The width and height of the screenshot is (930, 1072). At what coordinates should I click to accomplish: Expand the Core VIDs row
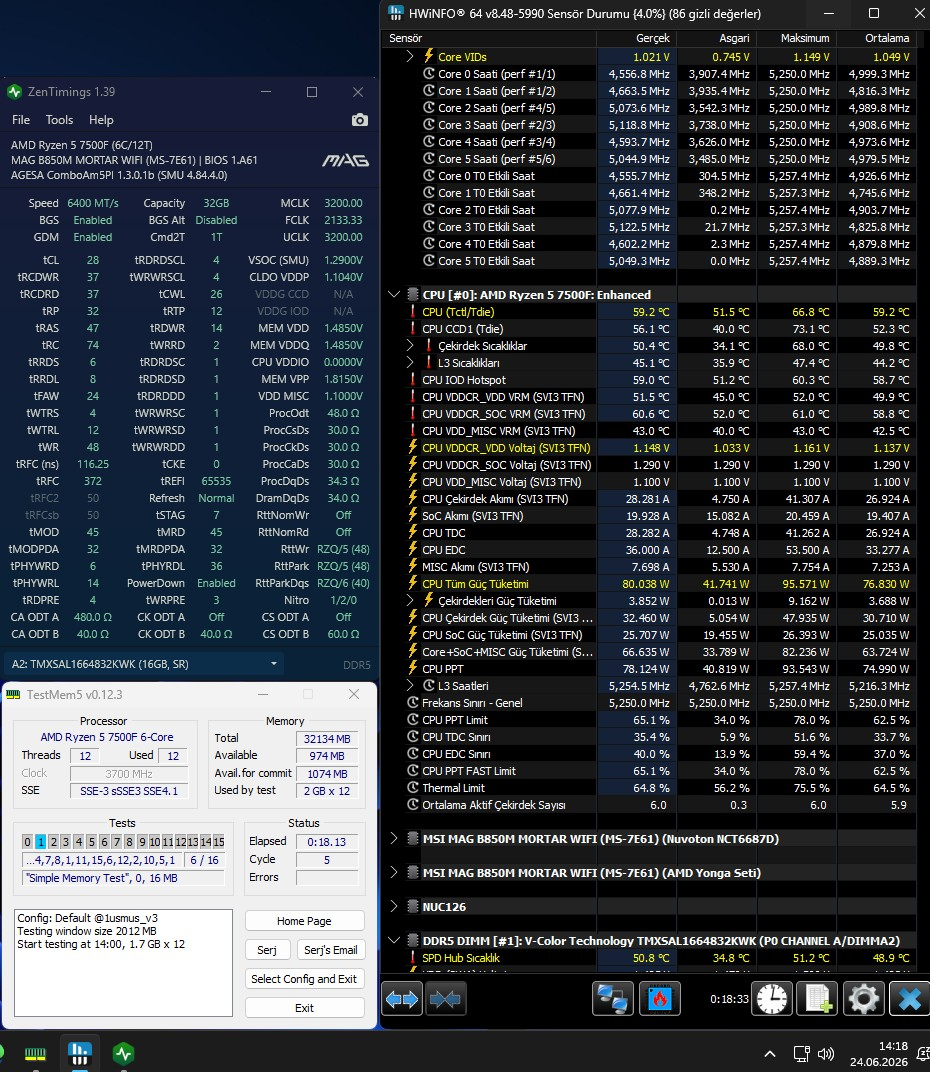click(410, 56)
